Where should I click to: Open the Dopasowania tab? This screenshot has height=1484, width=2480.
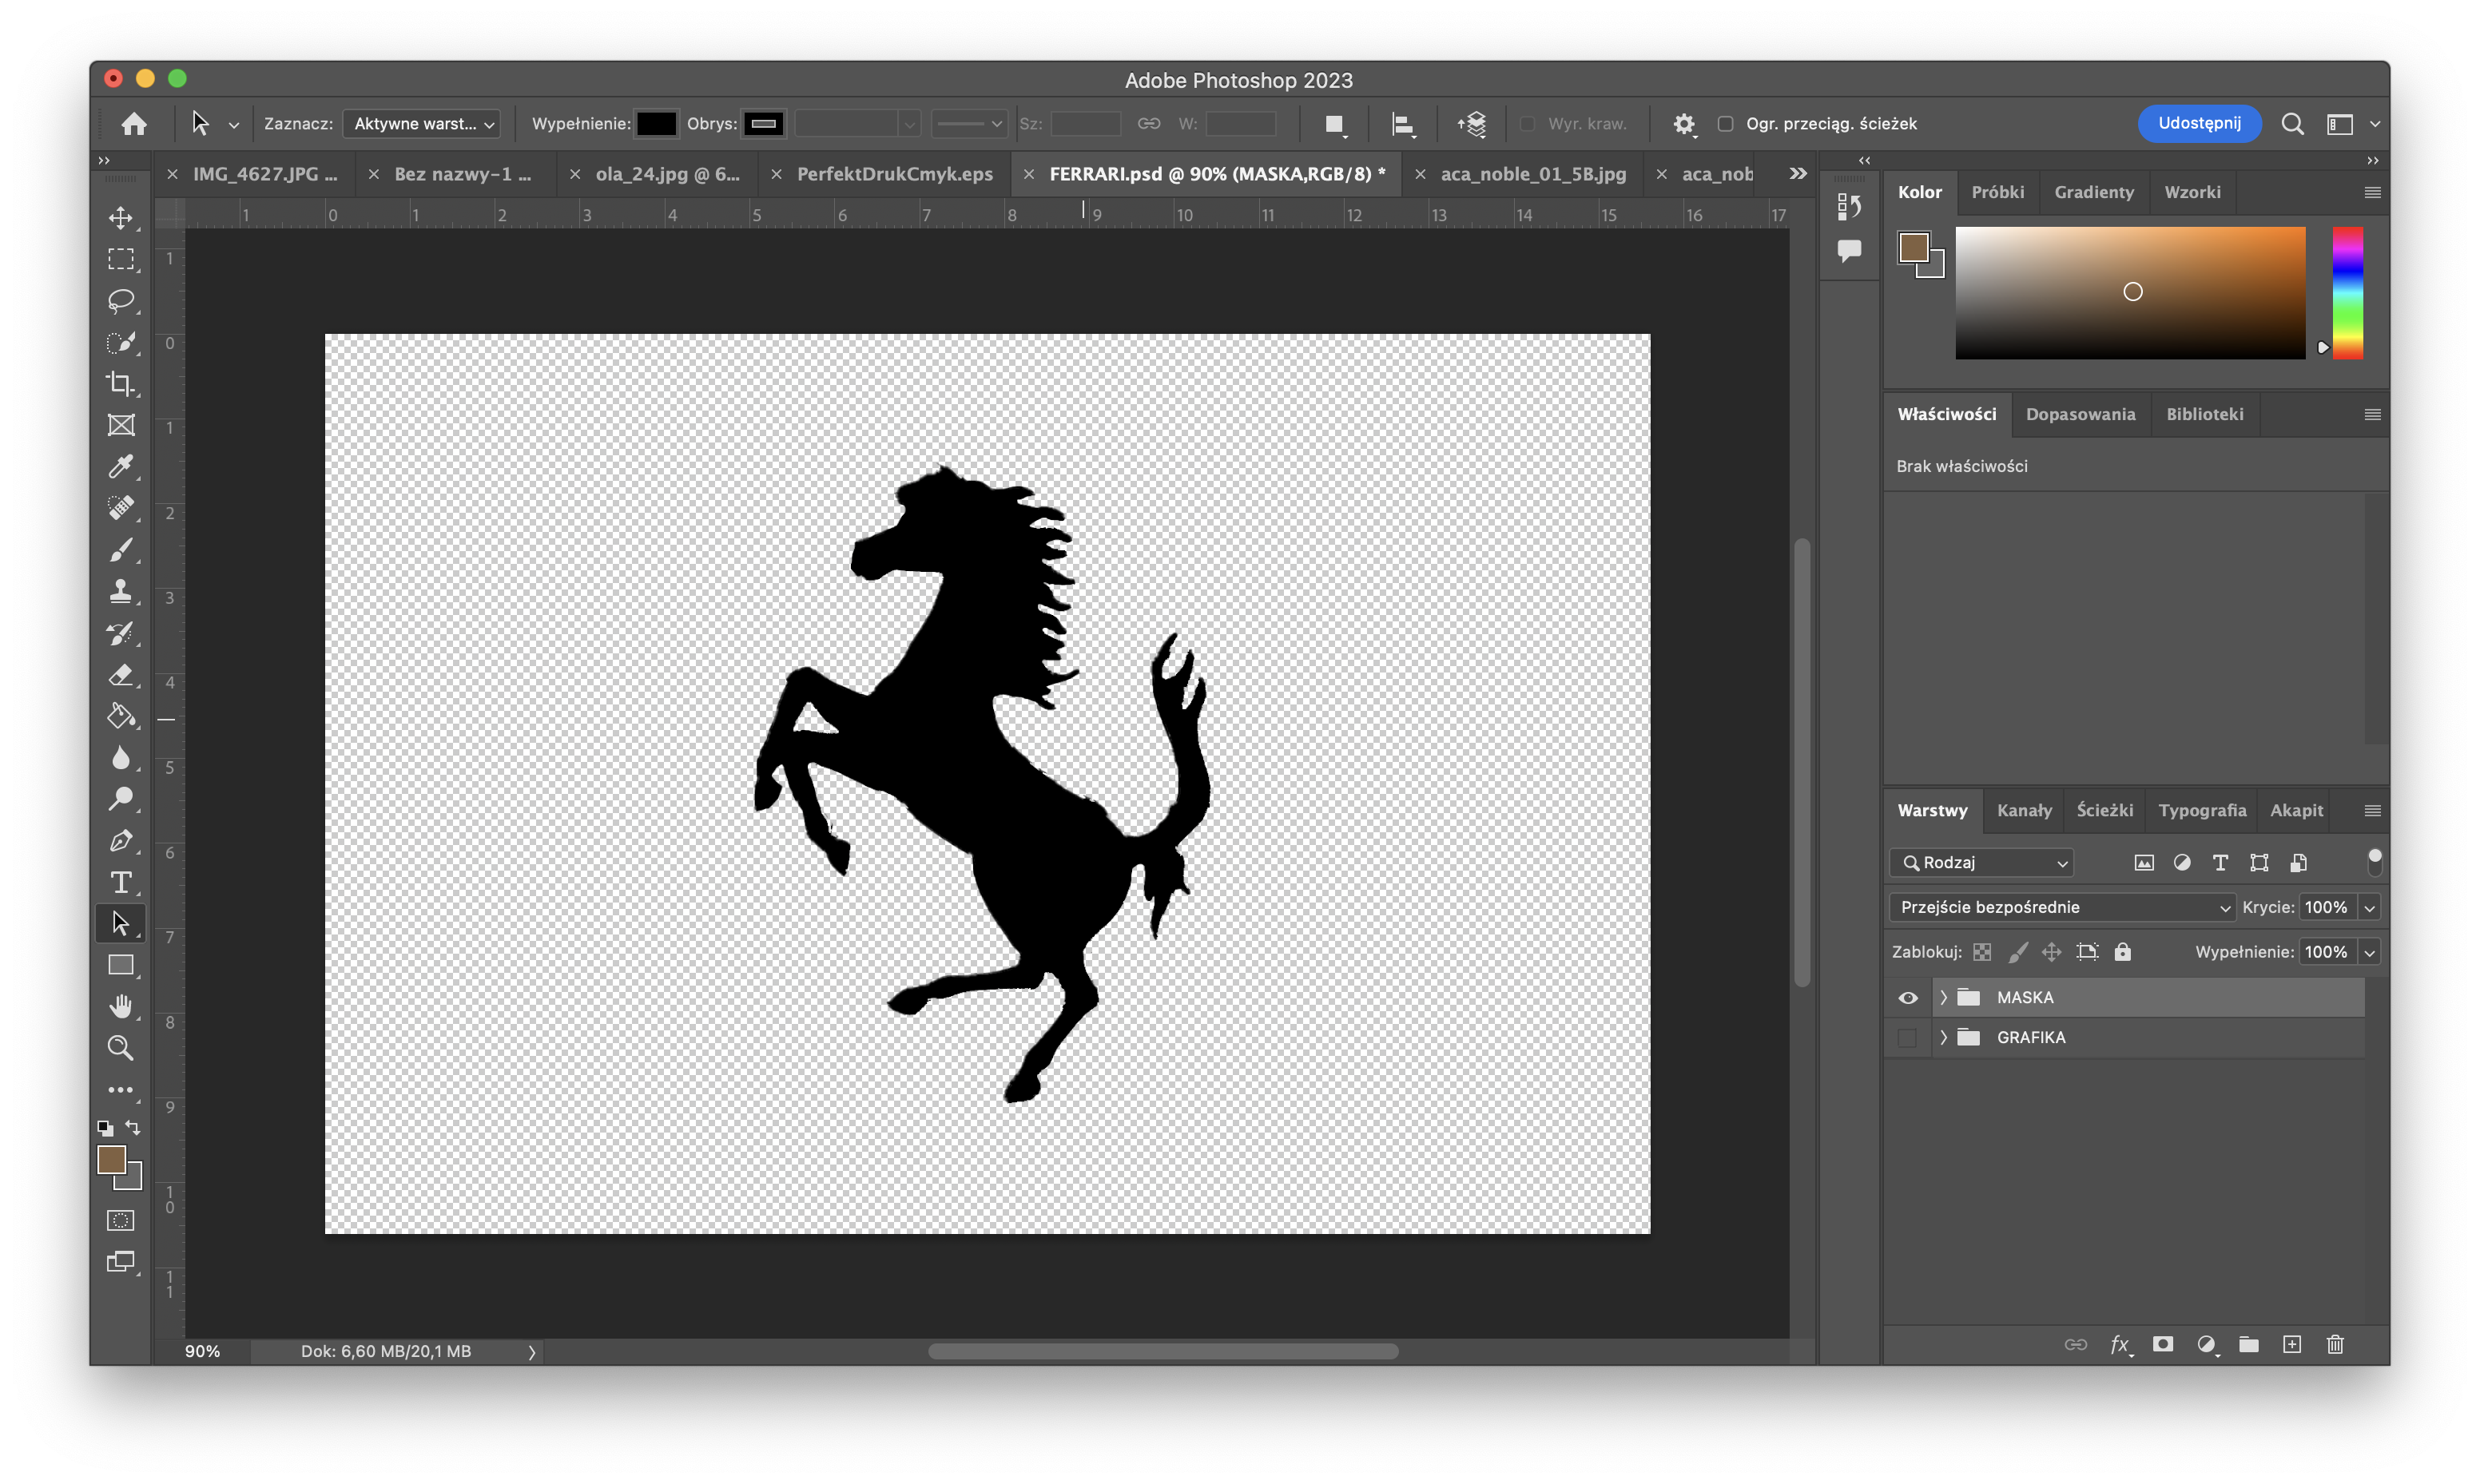(2080, 414)
